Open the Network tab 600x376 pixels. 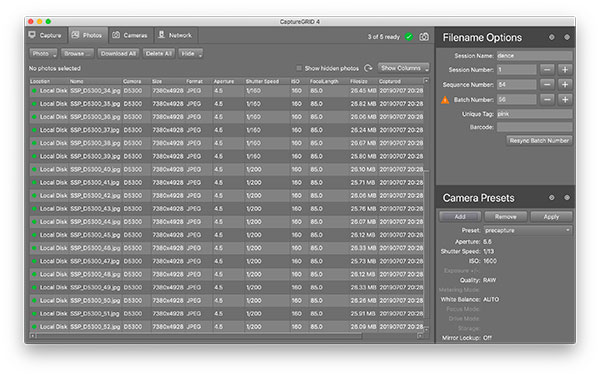tap(176, 35)
